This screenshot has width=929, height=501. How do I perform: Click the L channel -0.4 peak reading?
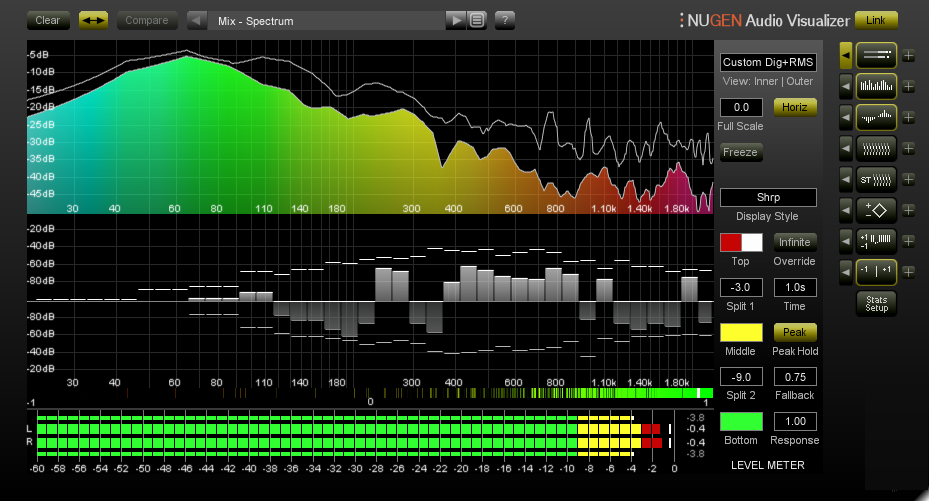click(696, 429)
